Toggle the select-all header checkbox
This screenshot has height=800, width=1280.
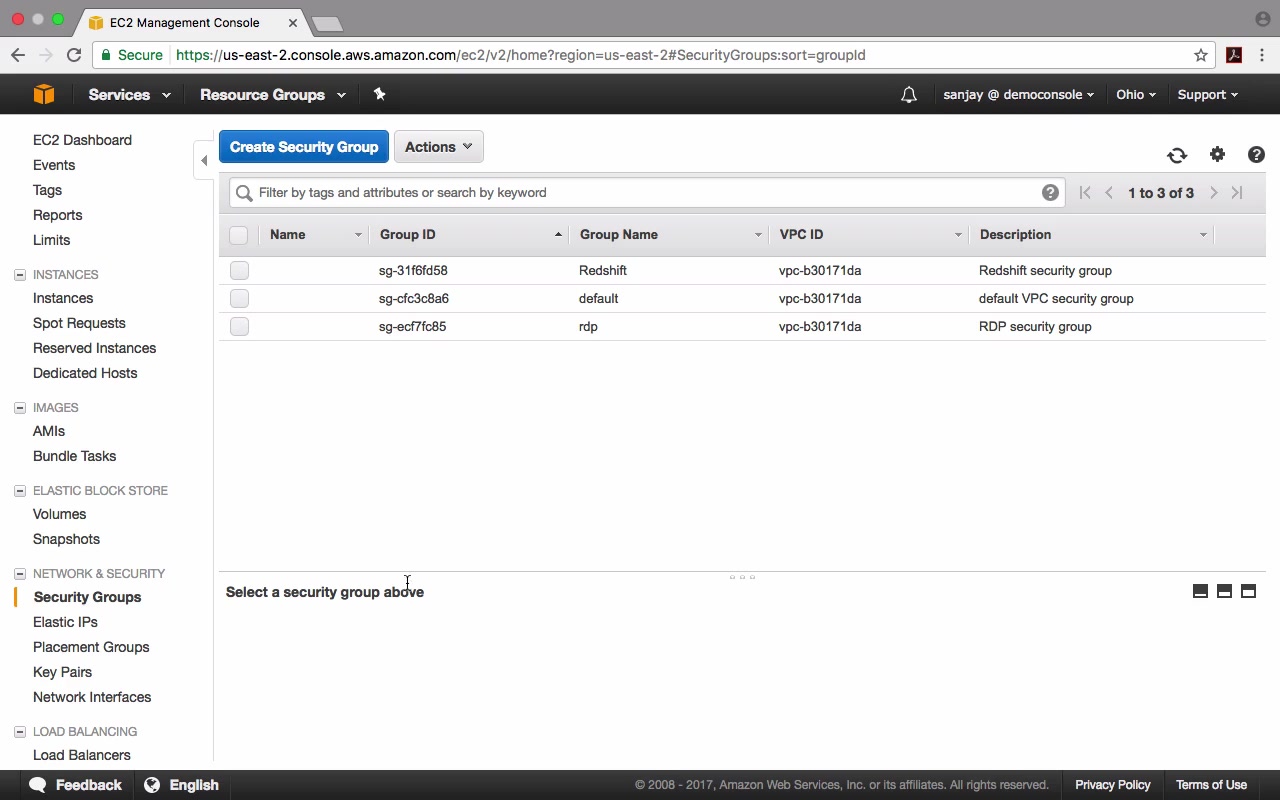click(238, 235)
